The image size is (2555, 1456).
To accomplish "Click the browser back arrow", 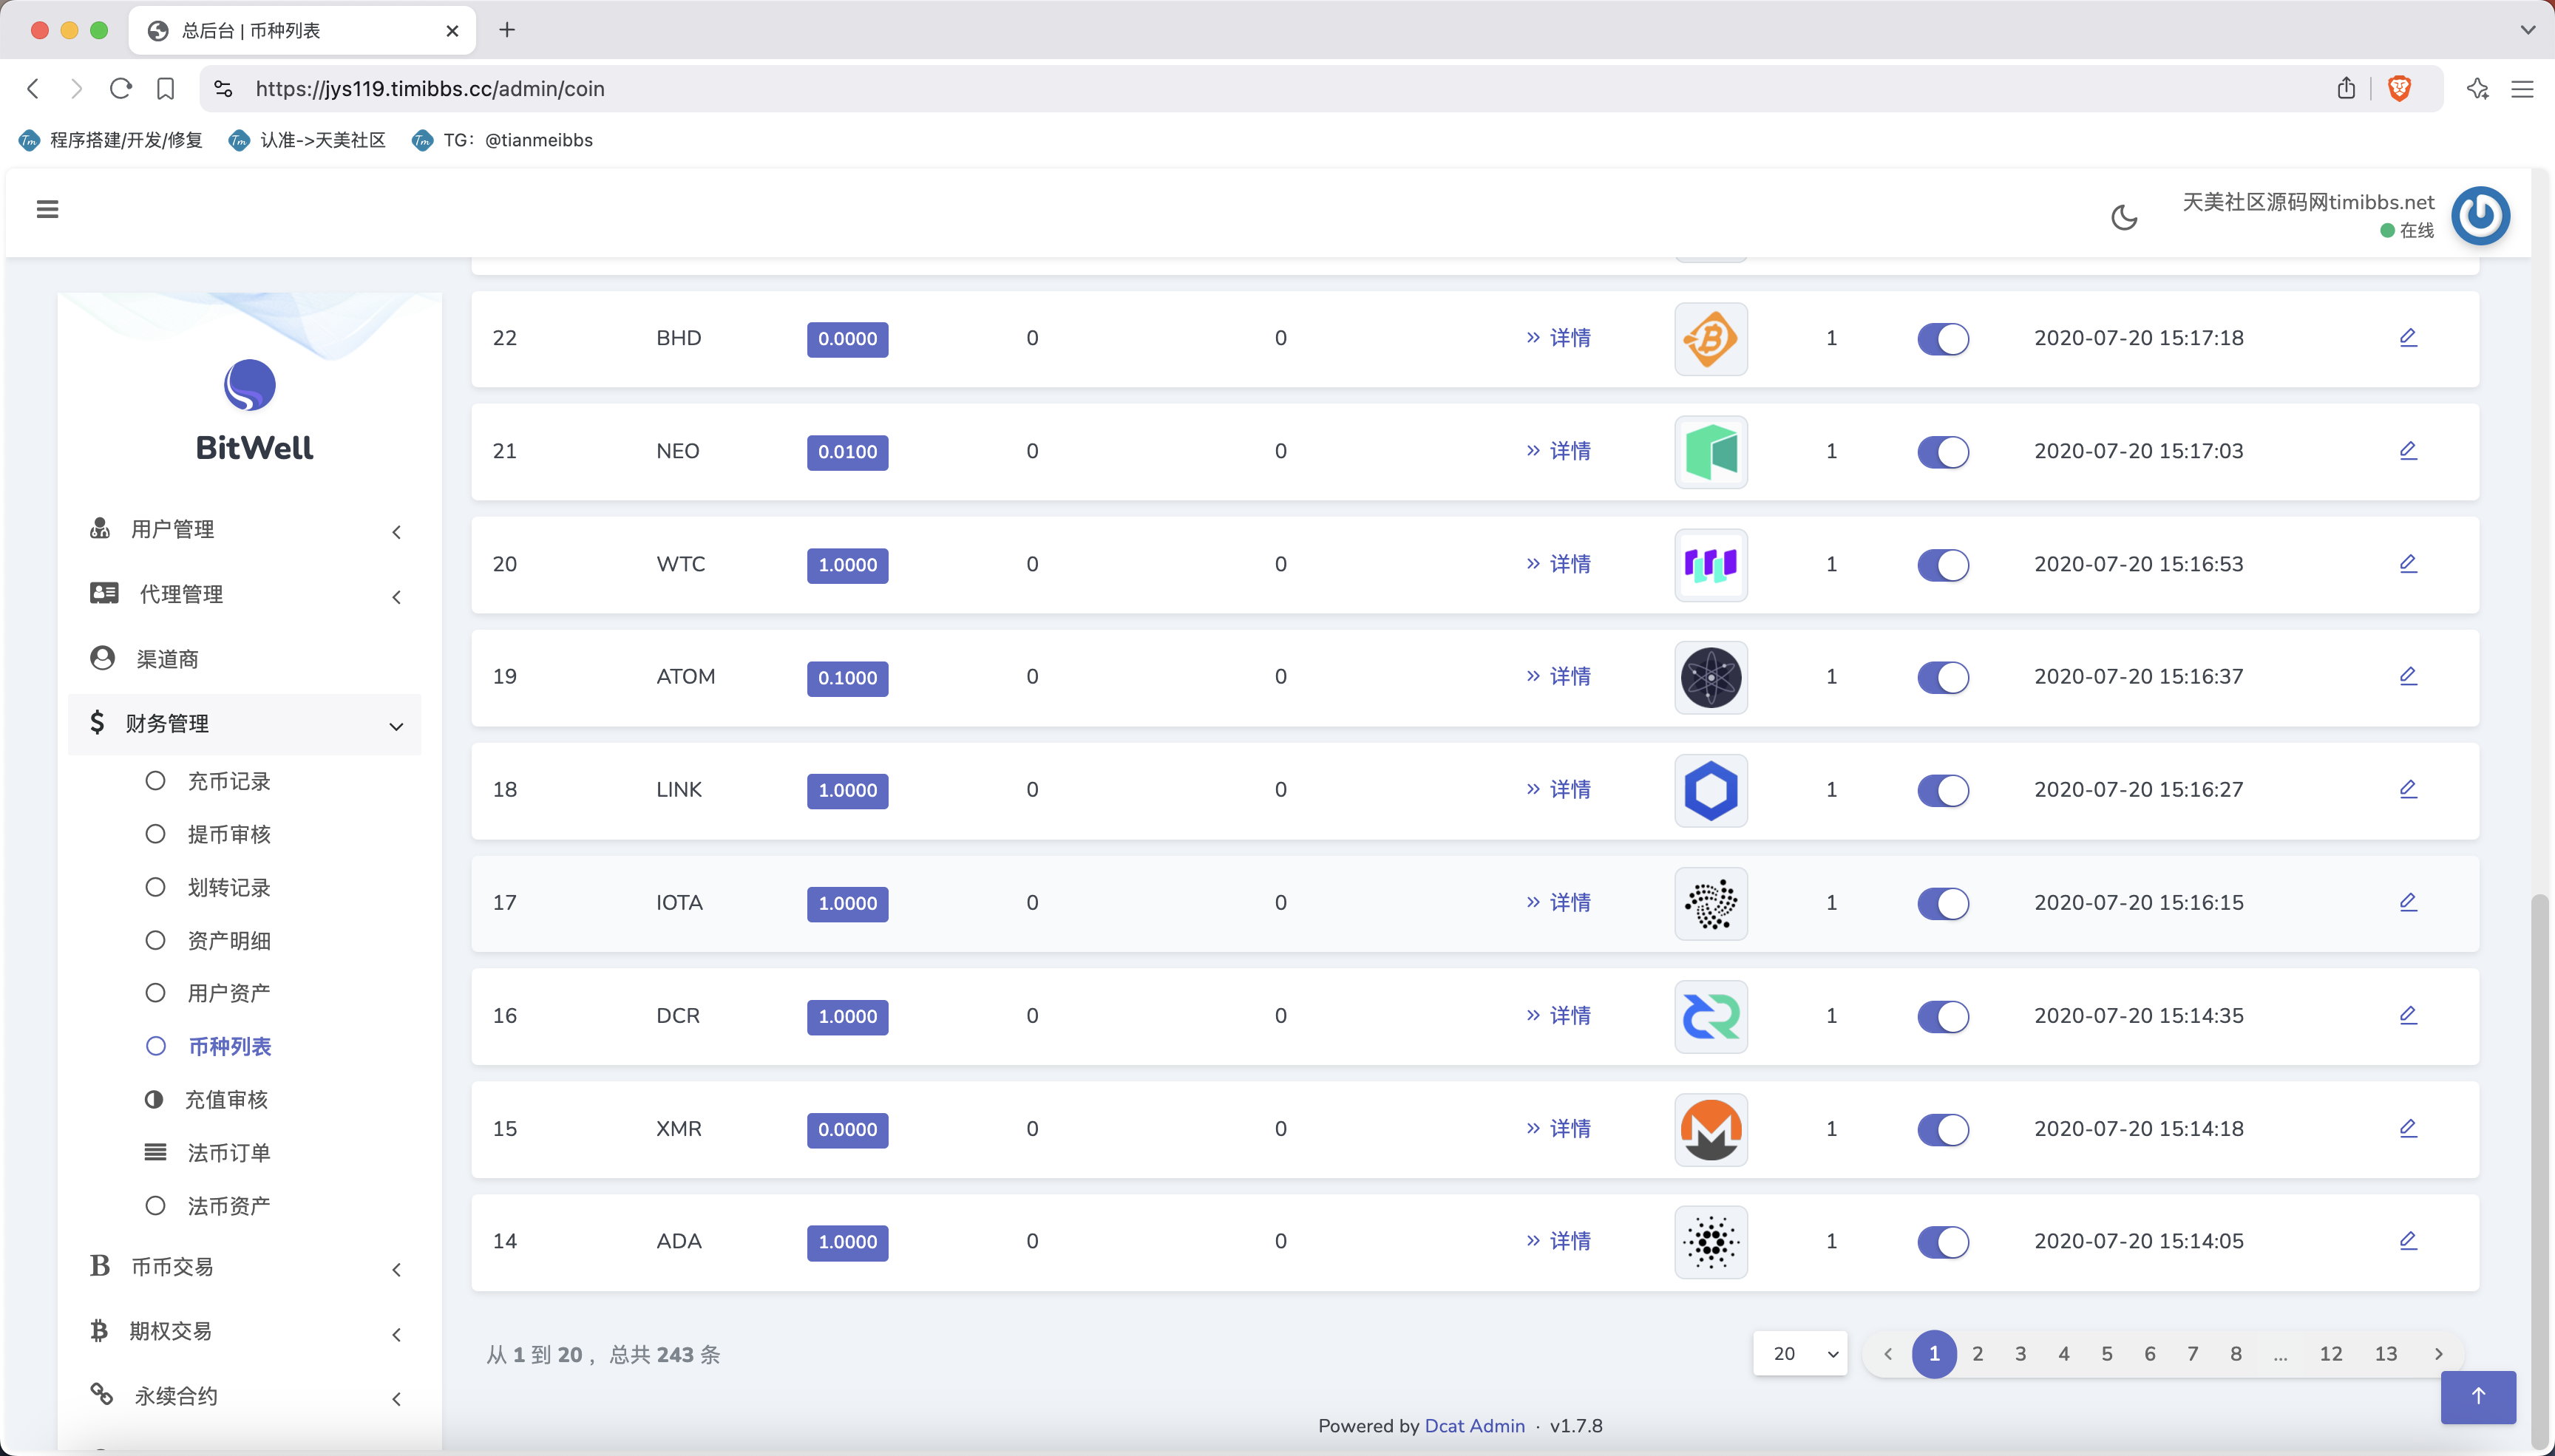I will pyautogui.click(x=33, y=88).
